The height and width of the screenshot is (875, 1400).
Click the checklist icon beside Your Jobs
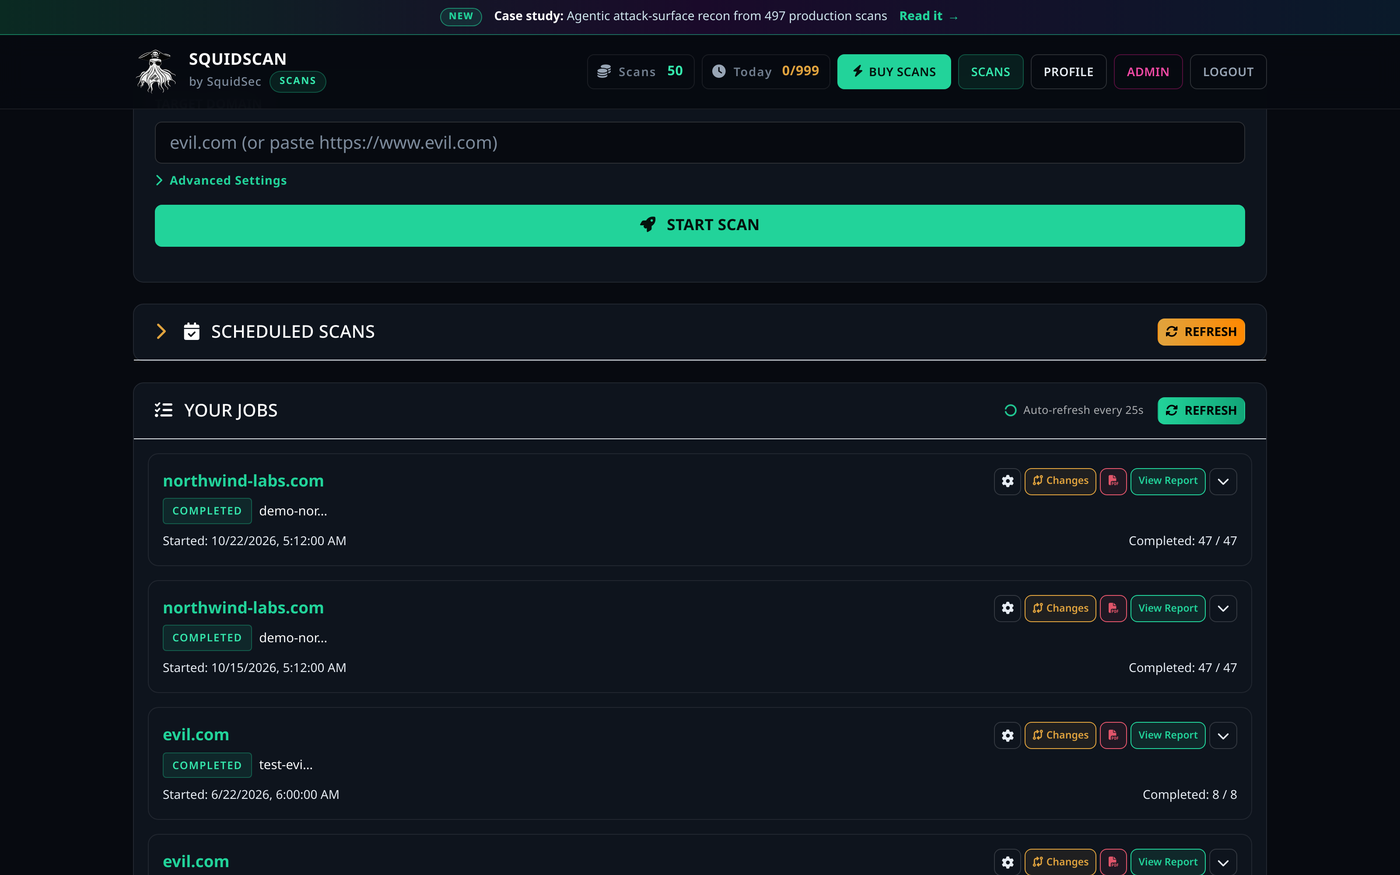164,410
